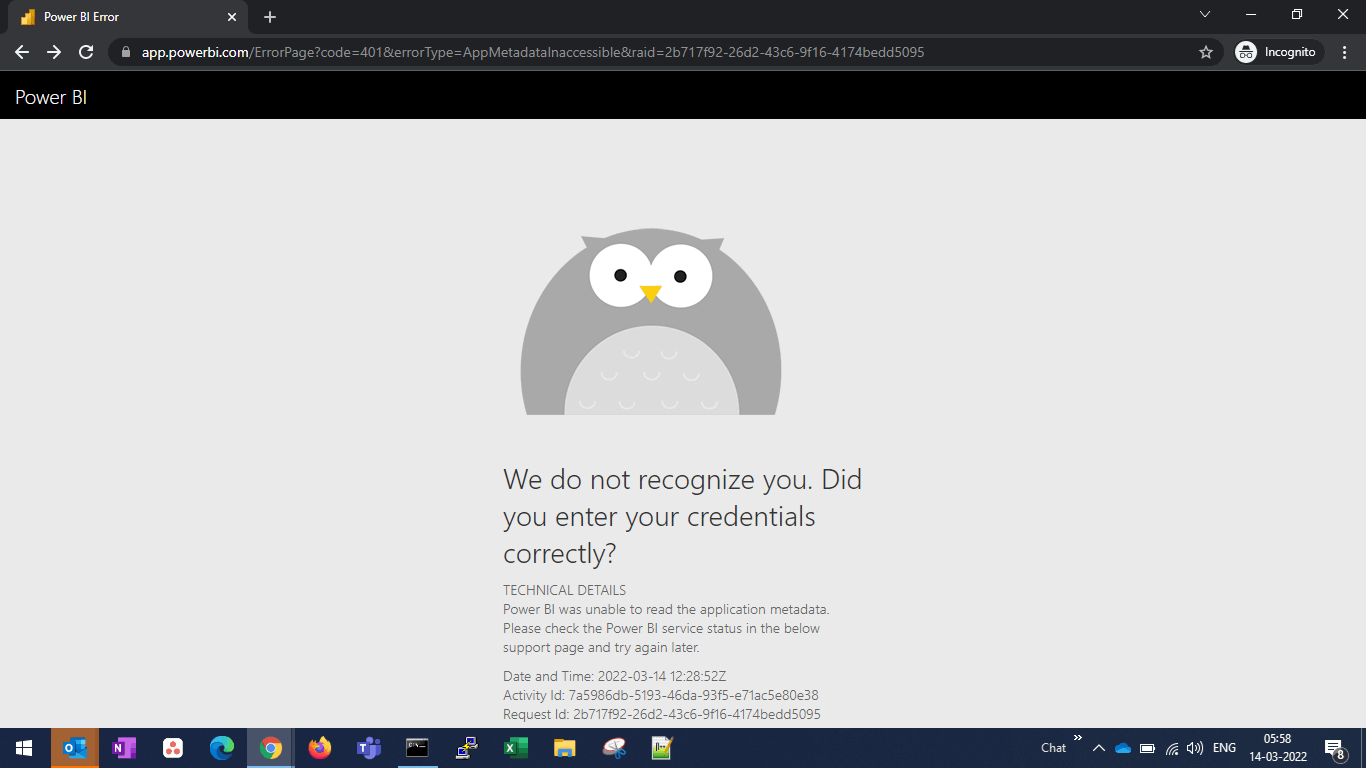Switch to Chrome on the taskbar

270,748
